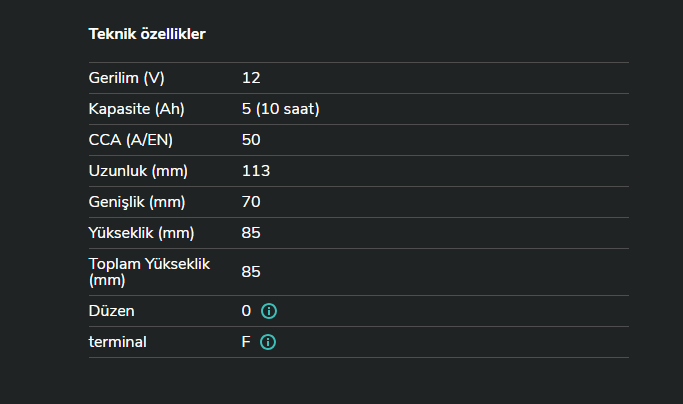Select the Kapasite (Ah) label
The height and width of the screenshot is (404, 683).
click(137, 109)
